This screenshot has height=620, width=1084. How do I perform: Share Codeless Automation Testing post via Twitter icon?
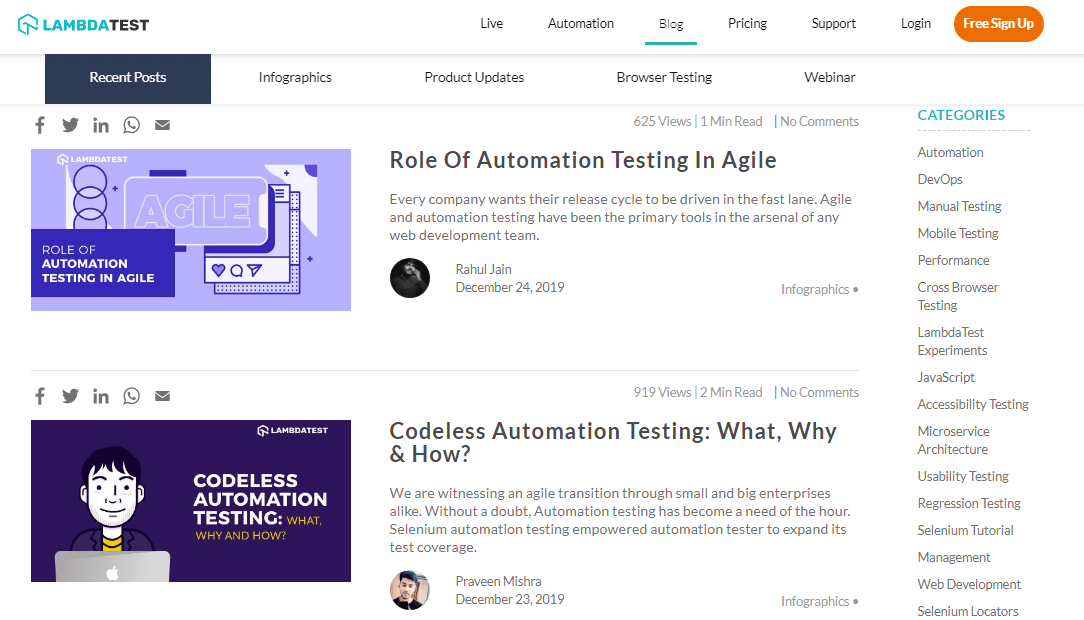click(70, 395)
